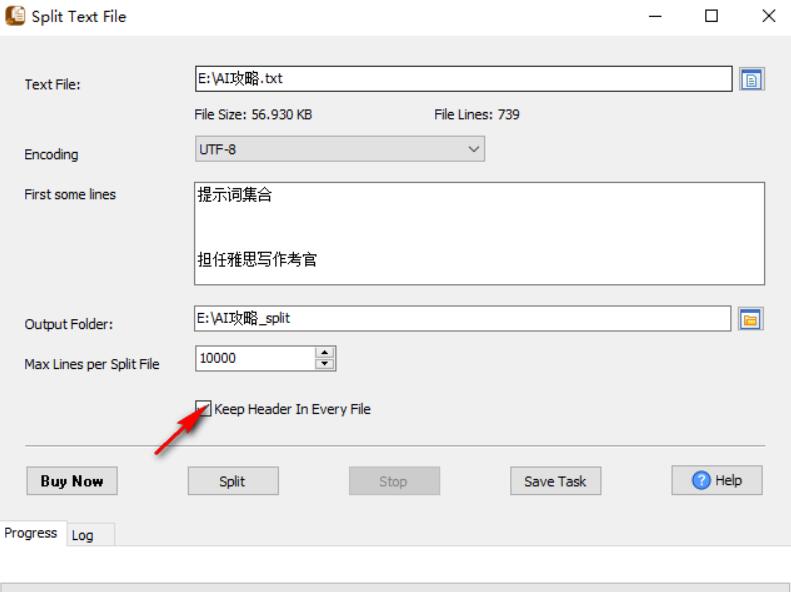Decrease max lines with down arrow
Image resolution: width=791 pixels, height=592 pixels.
pos(324,364)
